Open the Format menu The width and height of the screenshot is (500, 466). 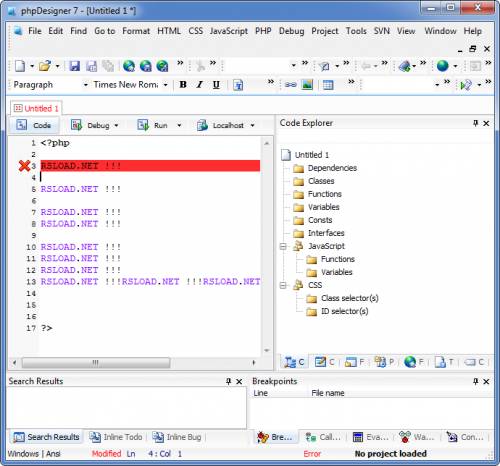(x=136, y=31)
